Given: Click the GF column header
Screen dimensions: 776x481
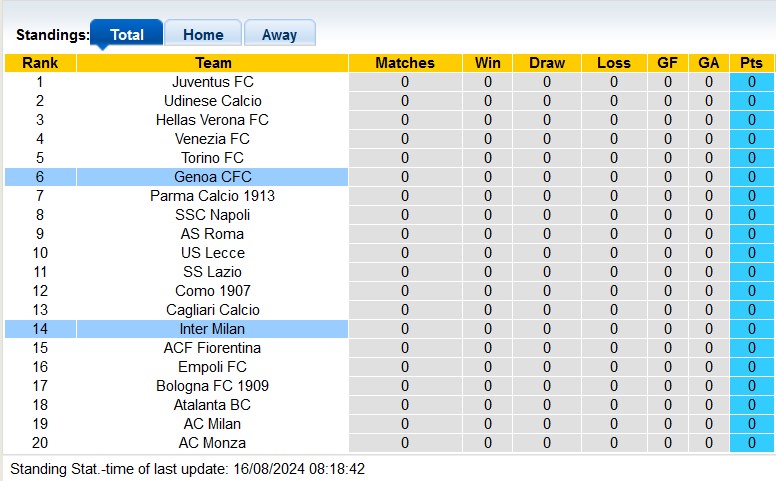Looking at the screenshot, I should click(x=668, y=63).
